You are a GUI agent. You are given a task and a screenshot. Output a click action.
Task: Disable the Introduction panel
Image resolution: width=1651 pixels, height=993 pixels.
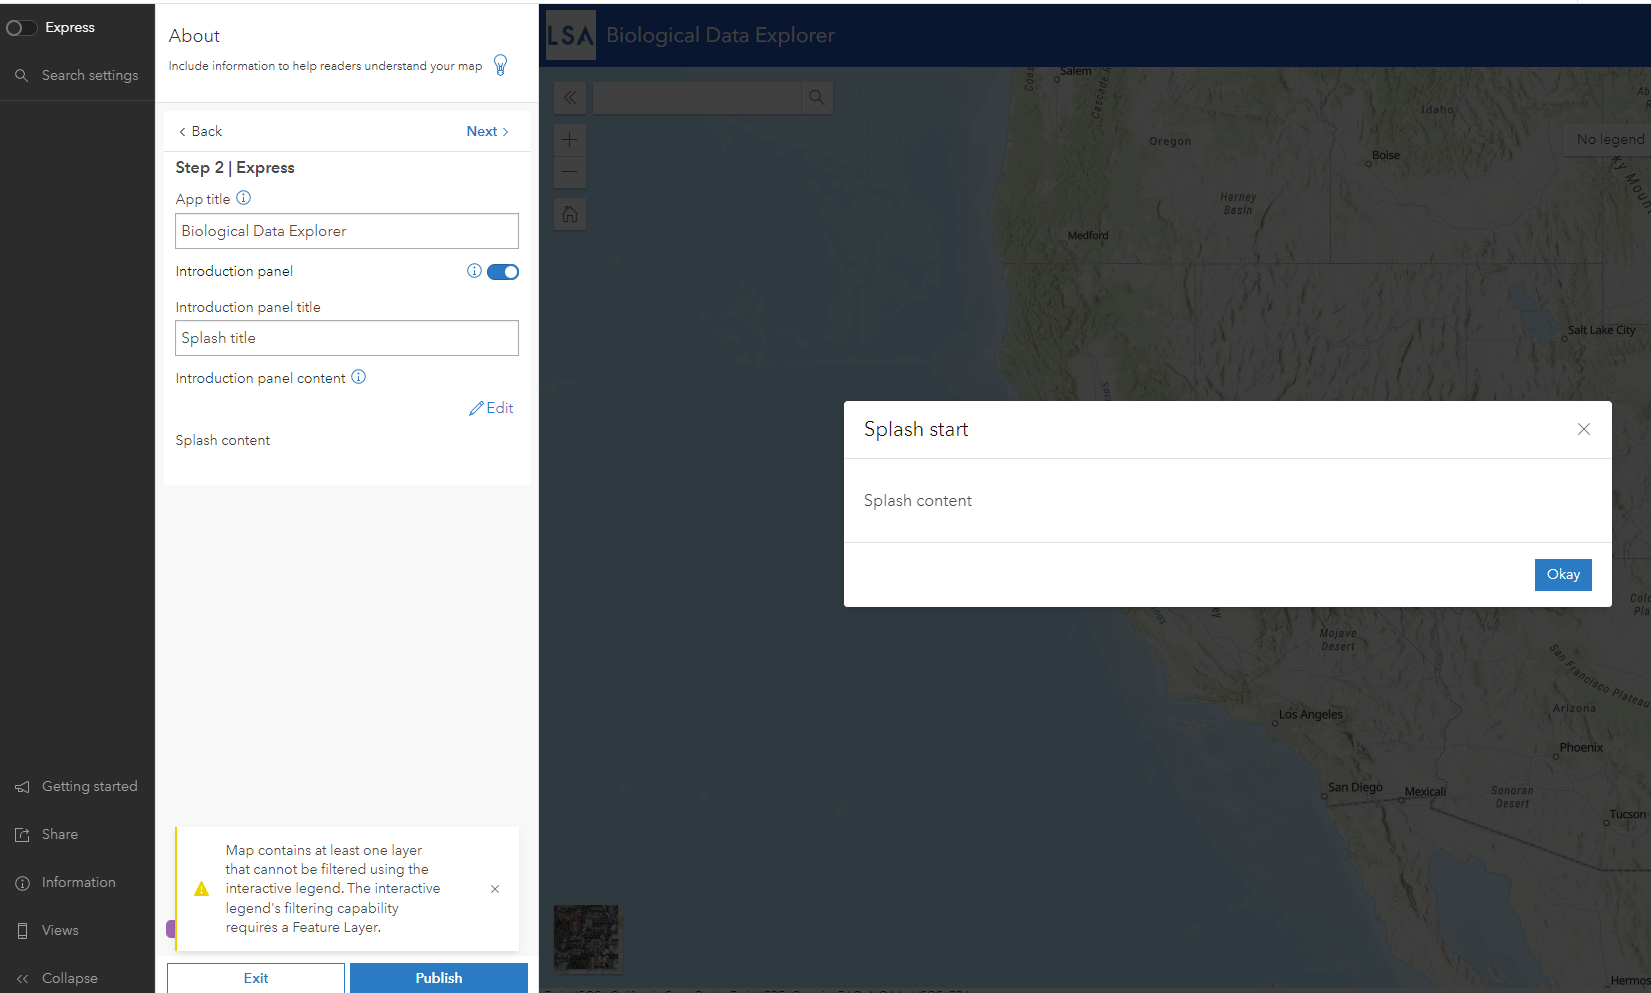click(x=503, y=271)
